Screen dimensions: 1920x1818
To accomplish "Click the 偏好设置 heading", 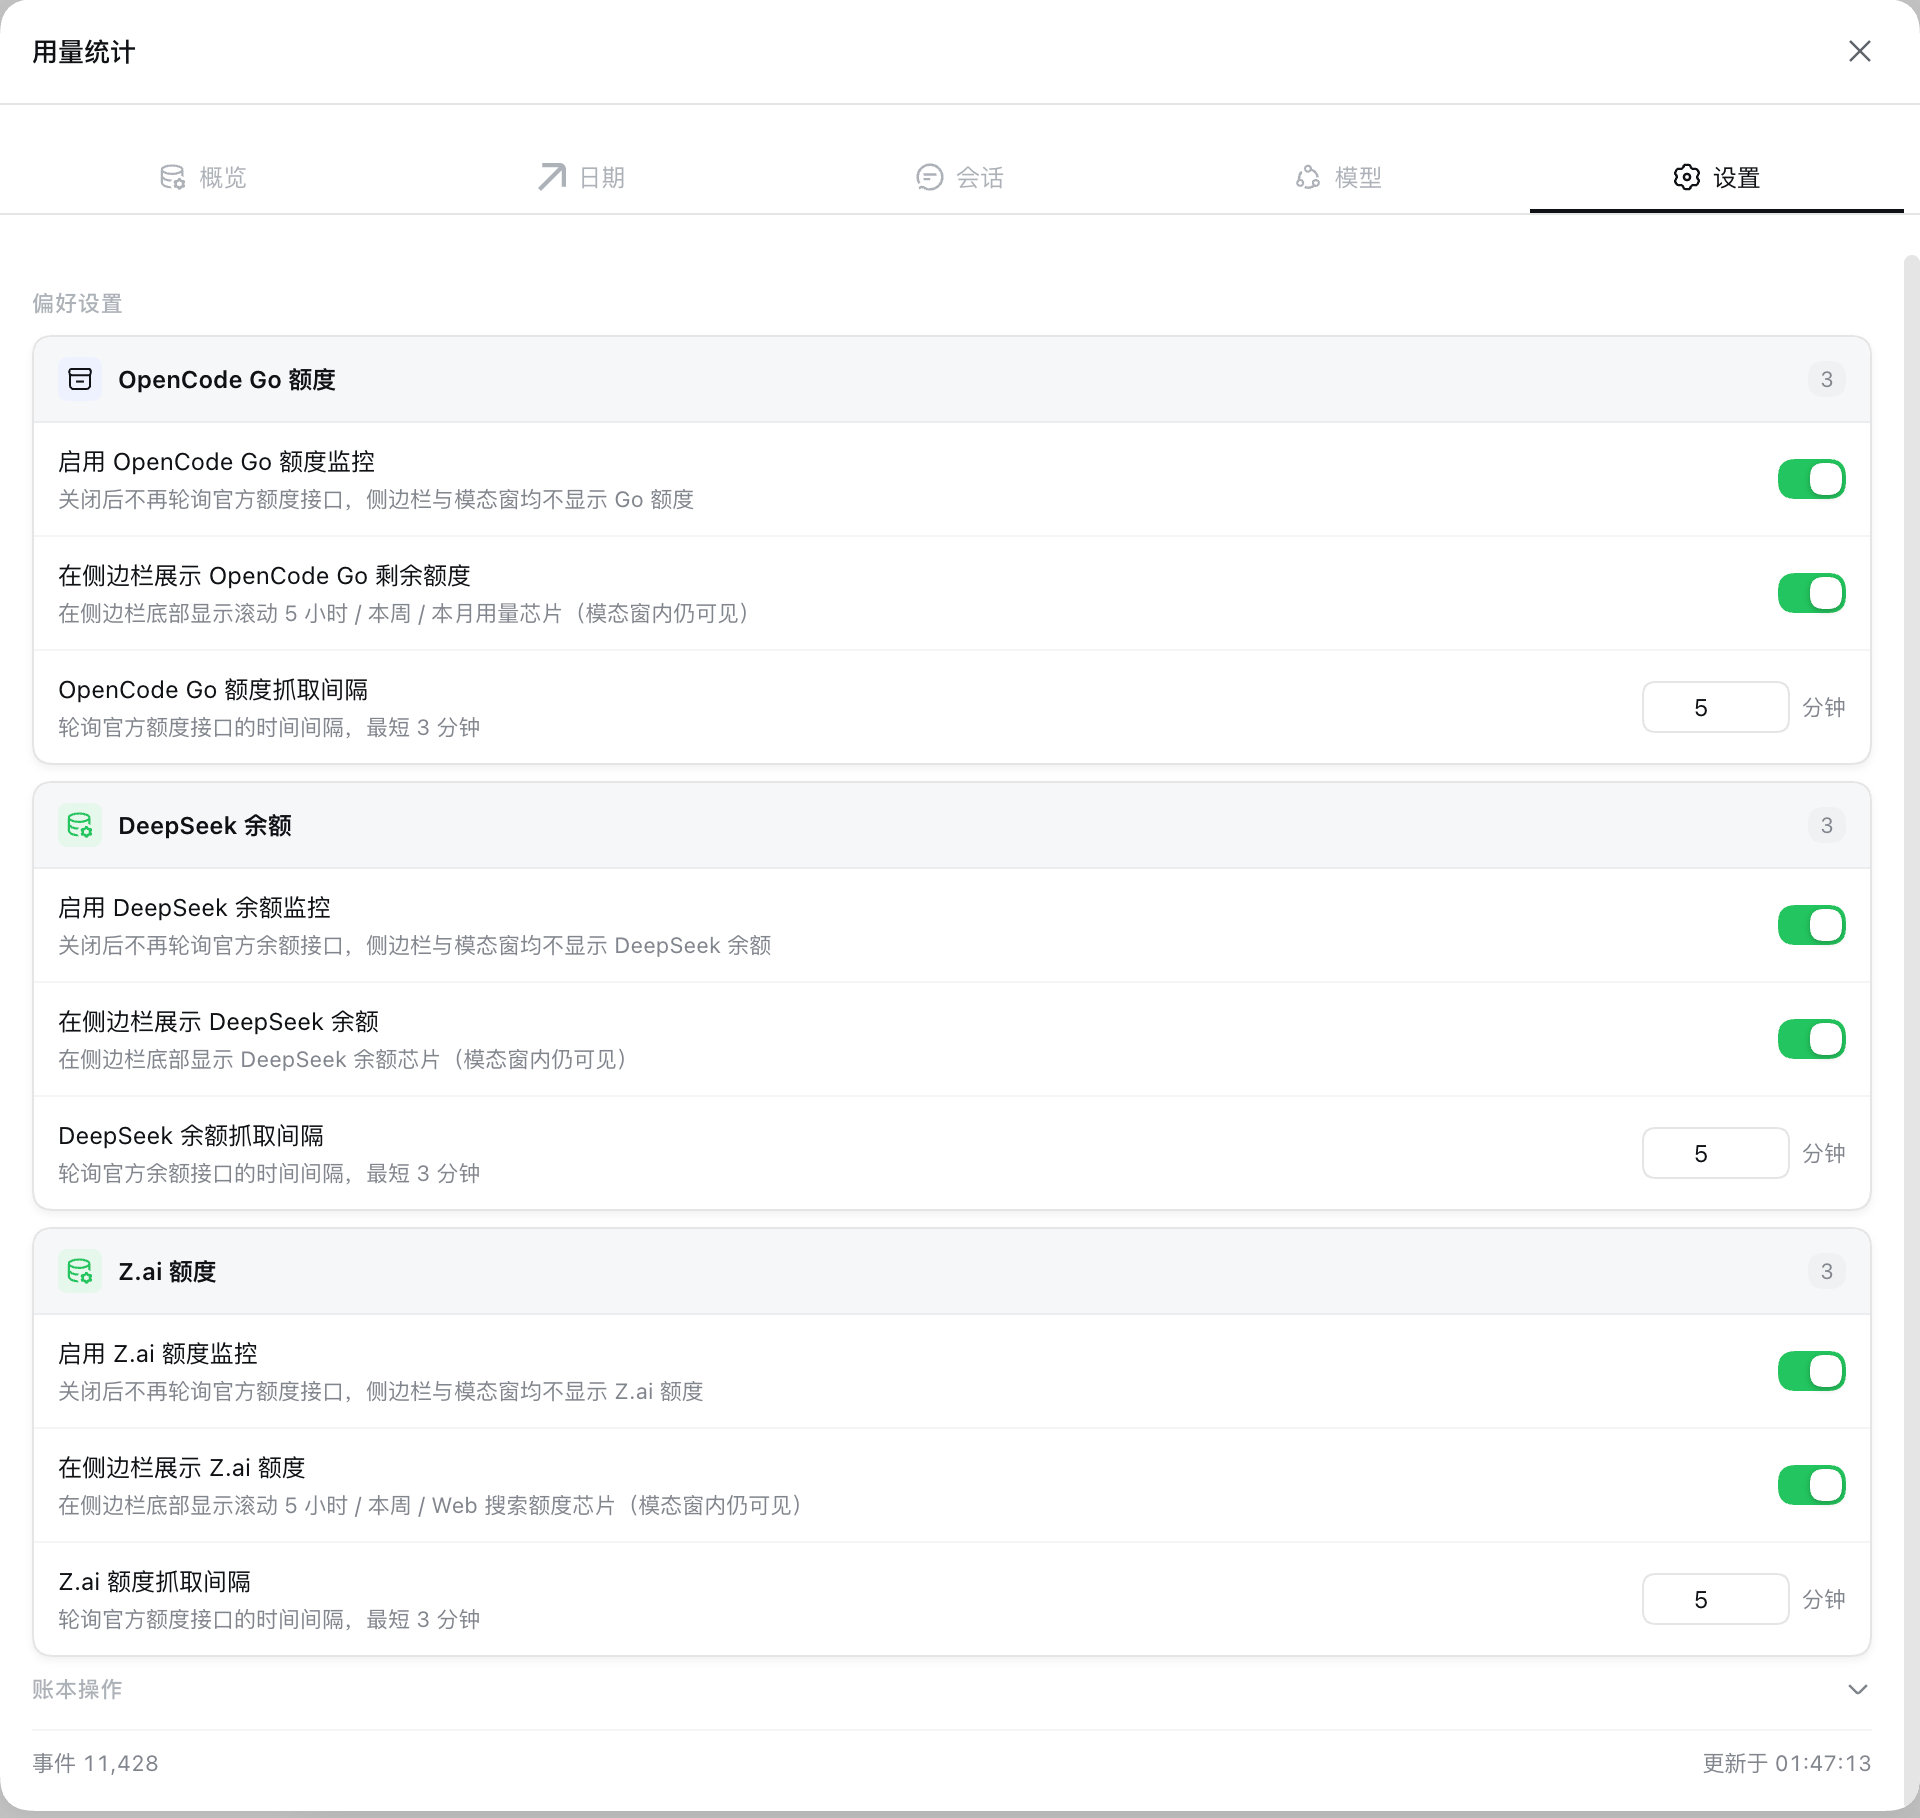I will [x=77, y=303].
